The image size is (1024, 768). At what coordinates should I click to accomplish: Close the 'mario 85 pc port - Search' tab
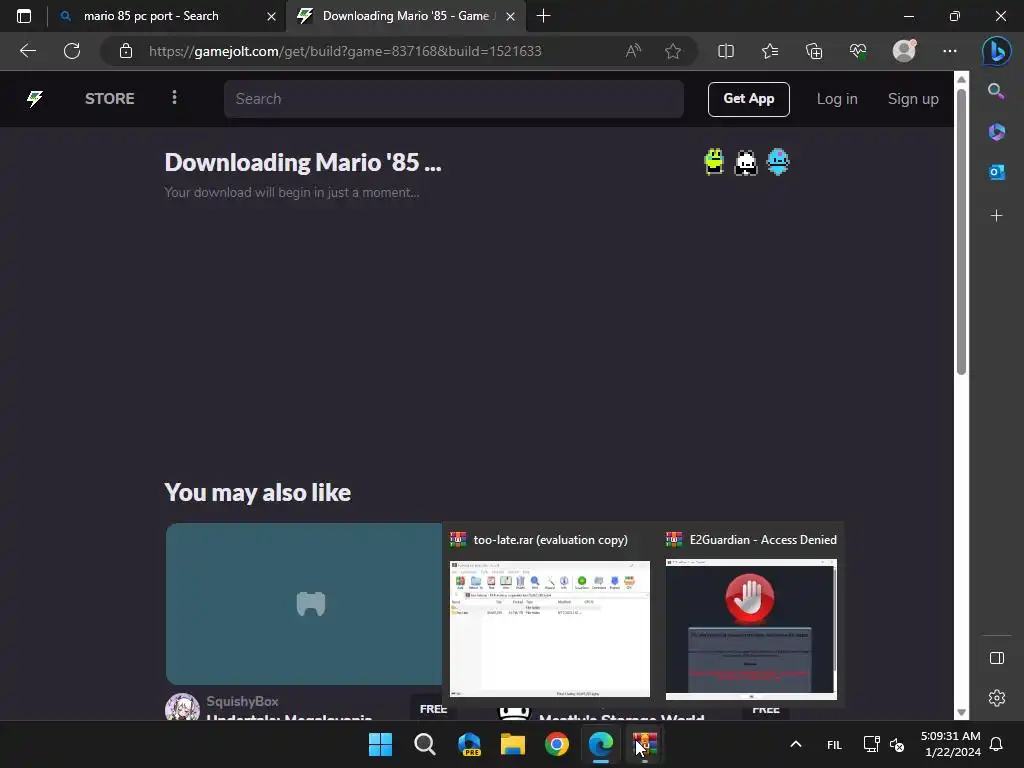pyautogui.click(x=271, y=16)
